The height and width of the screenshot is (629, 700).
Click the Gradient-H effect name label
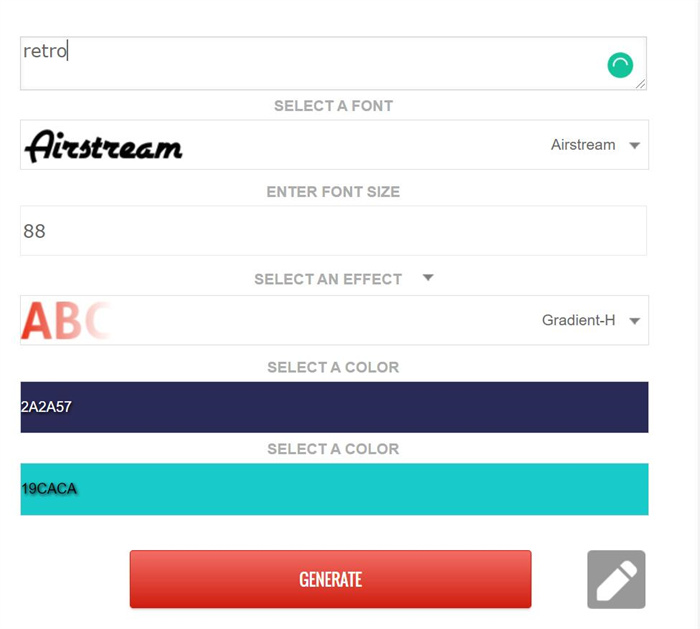click(x=578, y=320)
